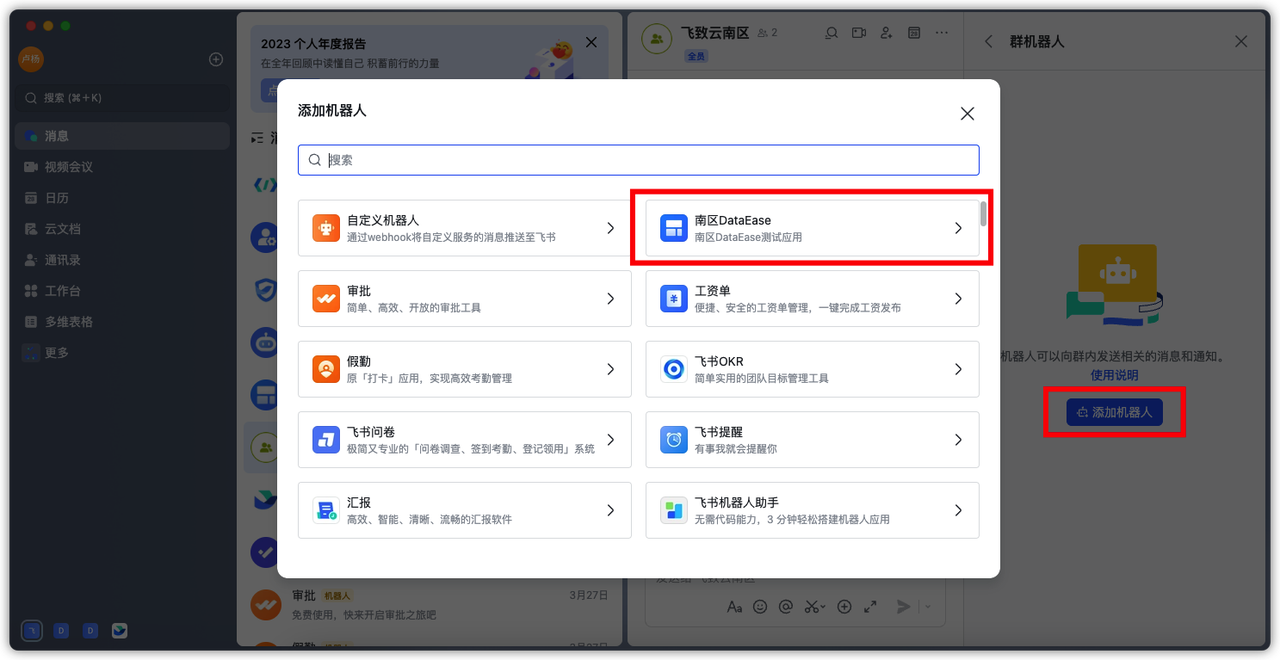Click the 飞书机器人助手 icon

(x=674, y=510)
